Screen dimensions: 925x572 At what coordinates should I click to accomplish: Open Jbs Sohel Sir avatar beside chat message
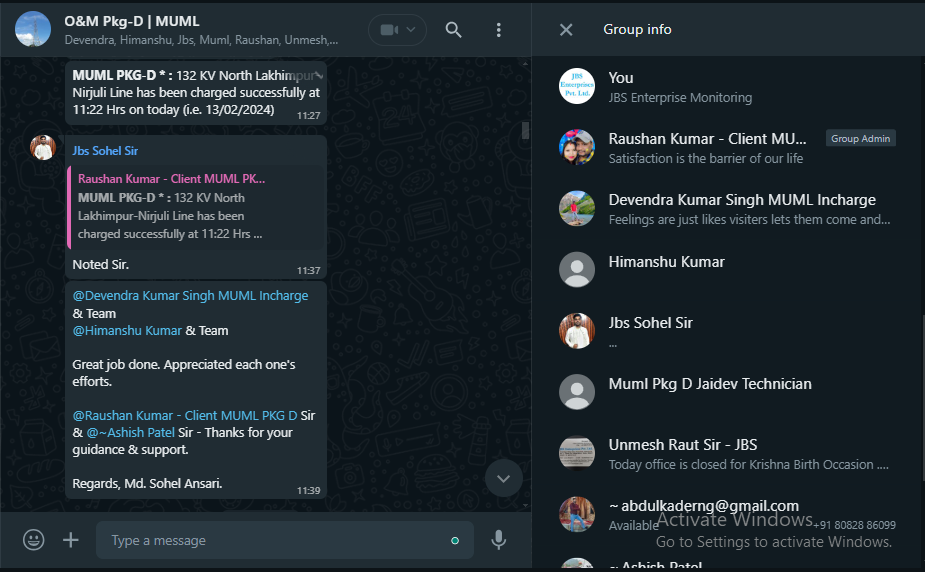point(43,147)
